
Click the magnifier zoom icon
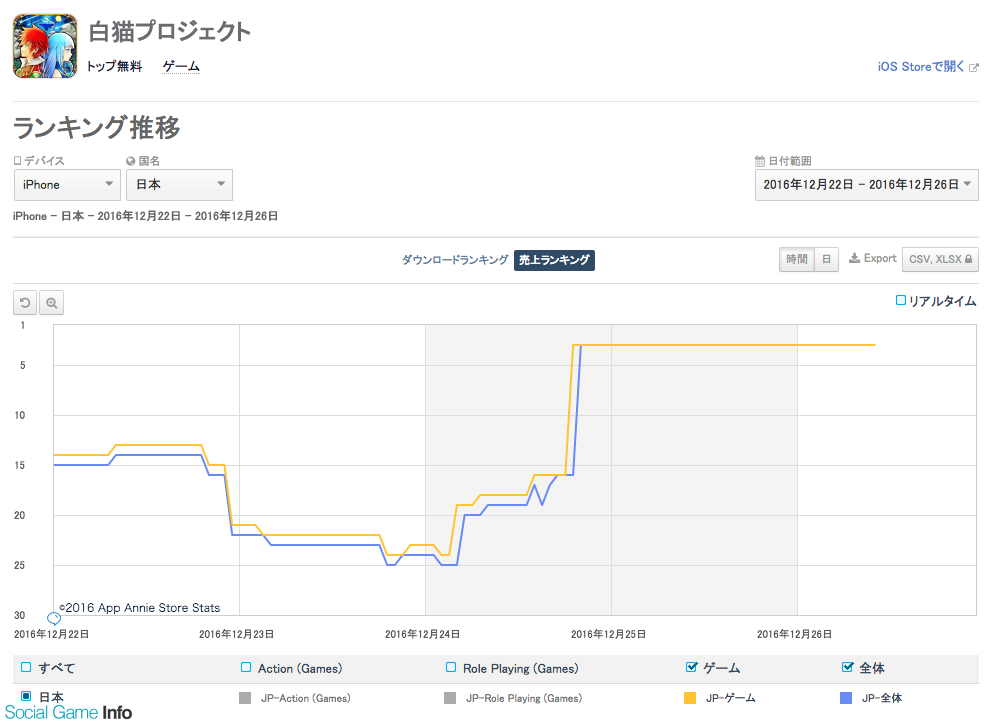(51, 303)
